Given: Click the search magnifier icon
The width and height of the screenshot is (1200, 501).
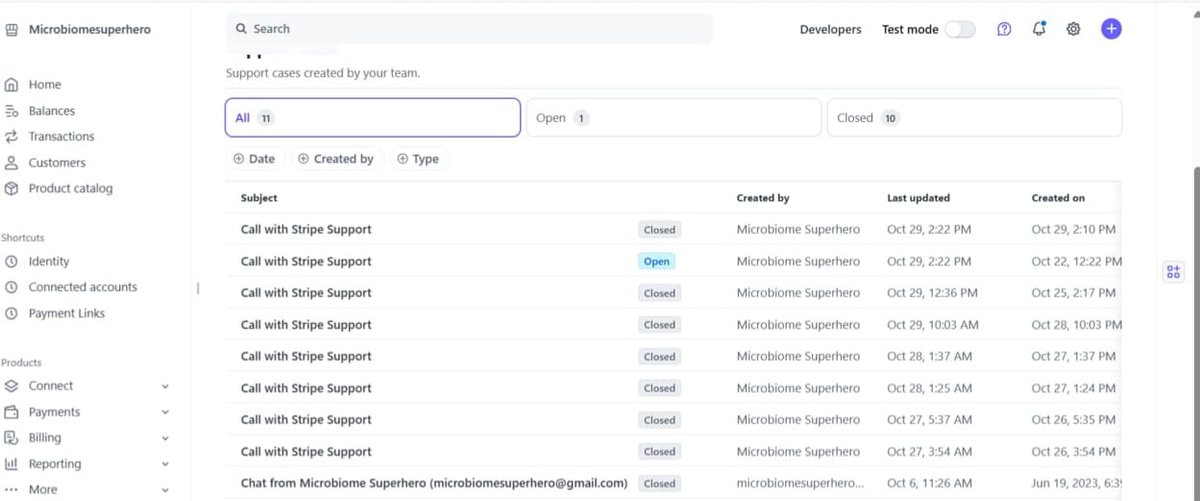Looking at the screenshot, I should 241,29.
